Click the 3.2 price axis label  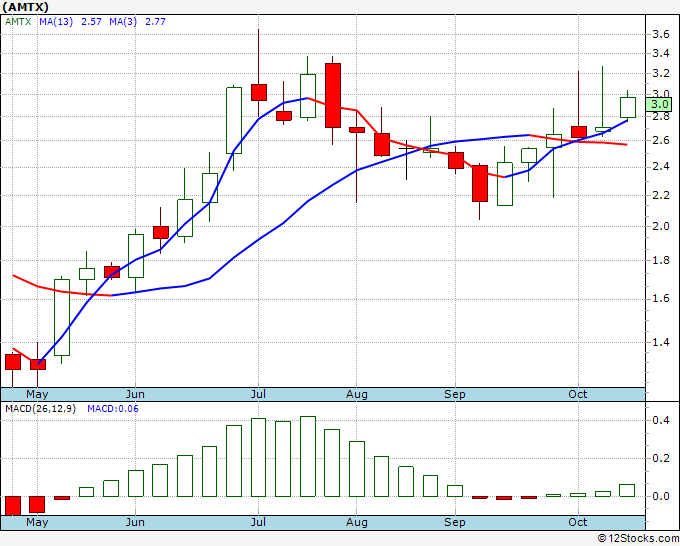[660, 73]
